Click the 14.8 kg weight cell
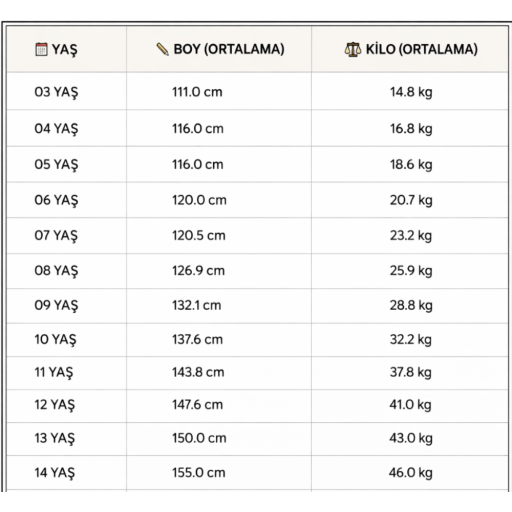The height and width of the screenshot is (512, 512). (x=411, y=92)
